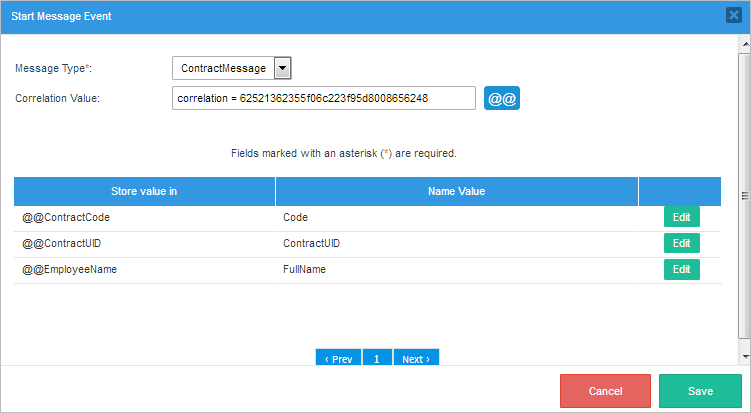This screenshot has height=413, width=751.
Task: Edit the @@ContractCode row
Action: click(681, 217)
